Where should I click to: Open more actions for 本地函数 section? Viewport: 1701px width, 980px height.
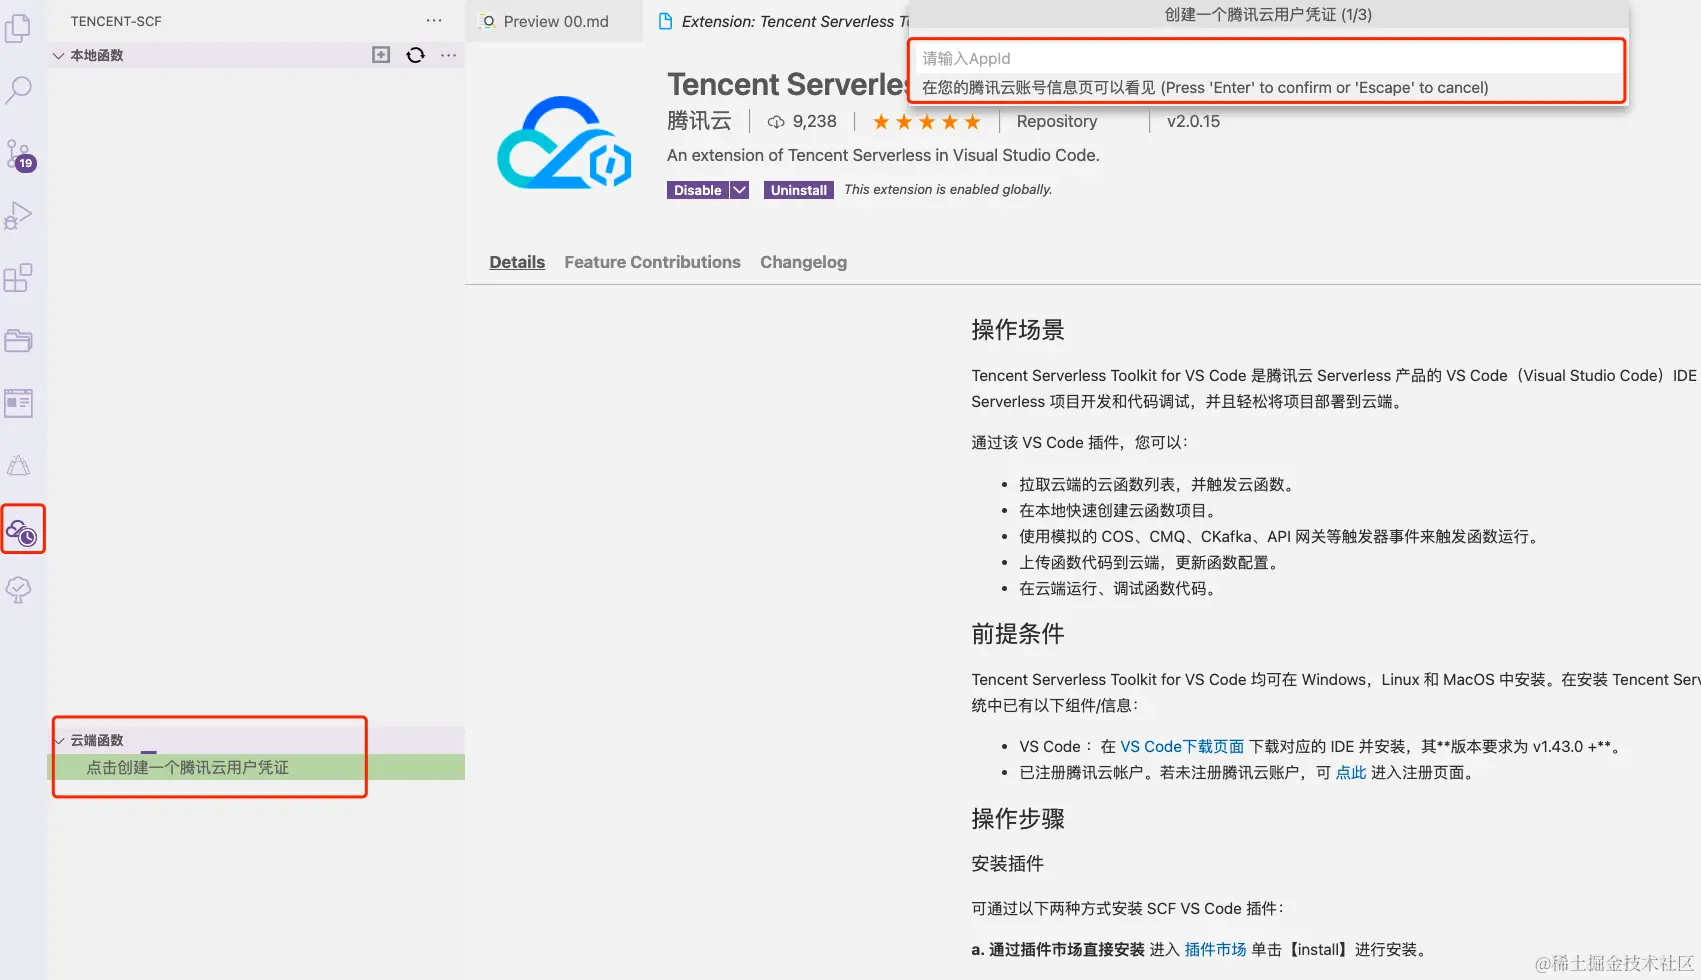[449, 55]
